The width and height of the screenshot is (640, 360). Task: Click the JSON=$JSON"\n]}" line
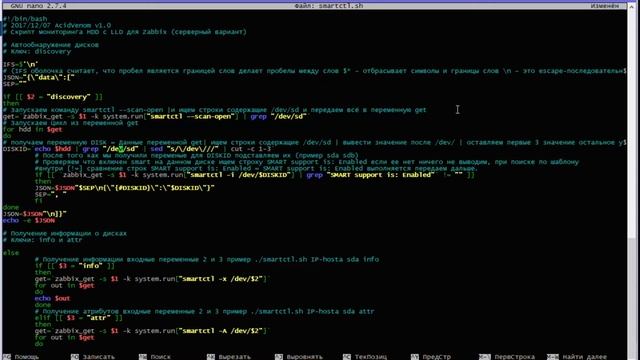35,214
